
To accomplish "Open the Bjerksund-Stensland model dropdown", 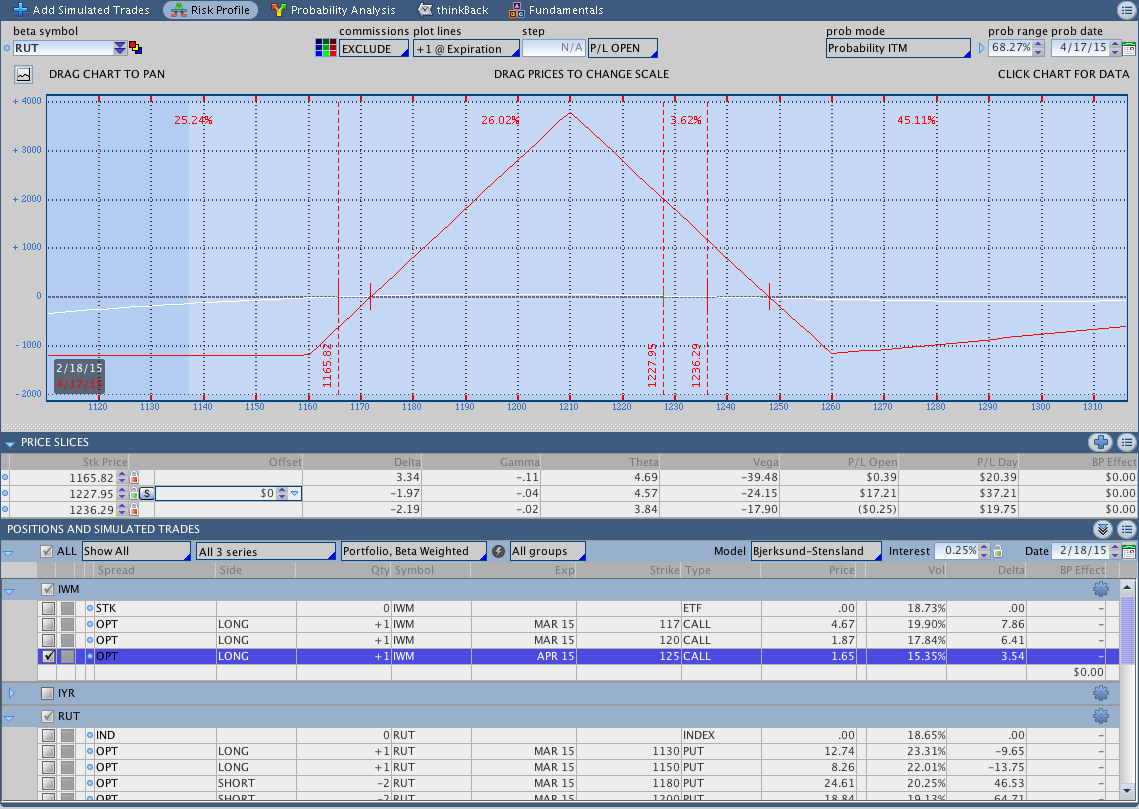I will [x=816, y=551].
